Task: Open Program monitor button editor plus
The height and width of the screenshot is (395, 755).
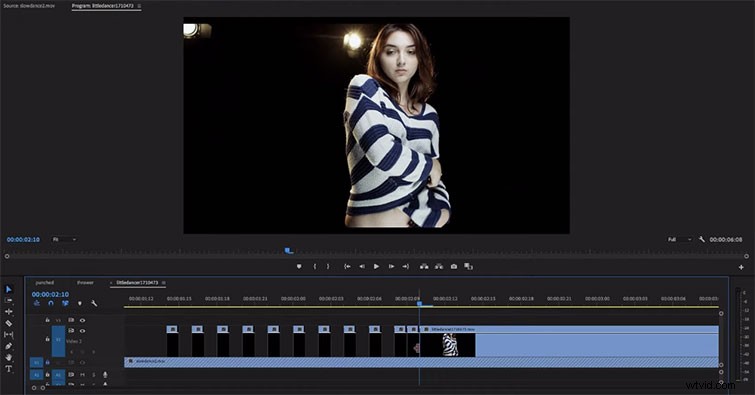Action: click(741, 267)
